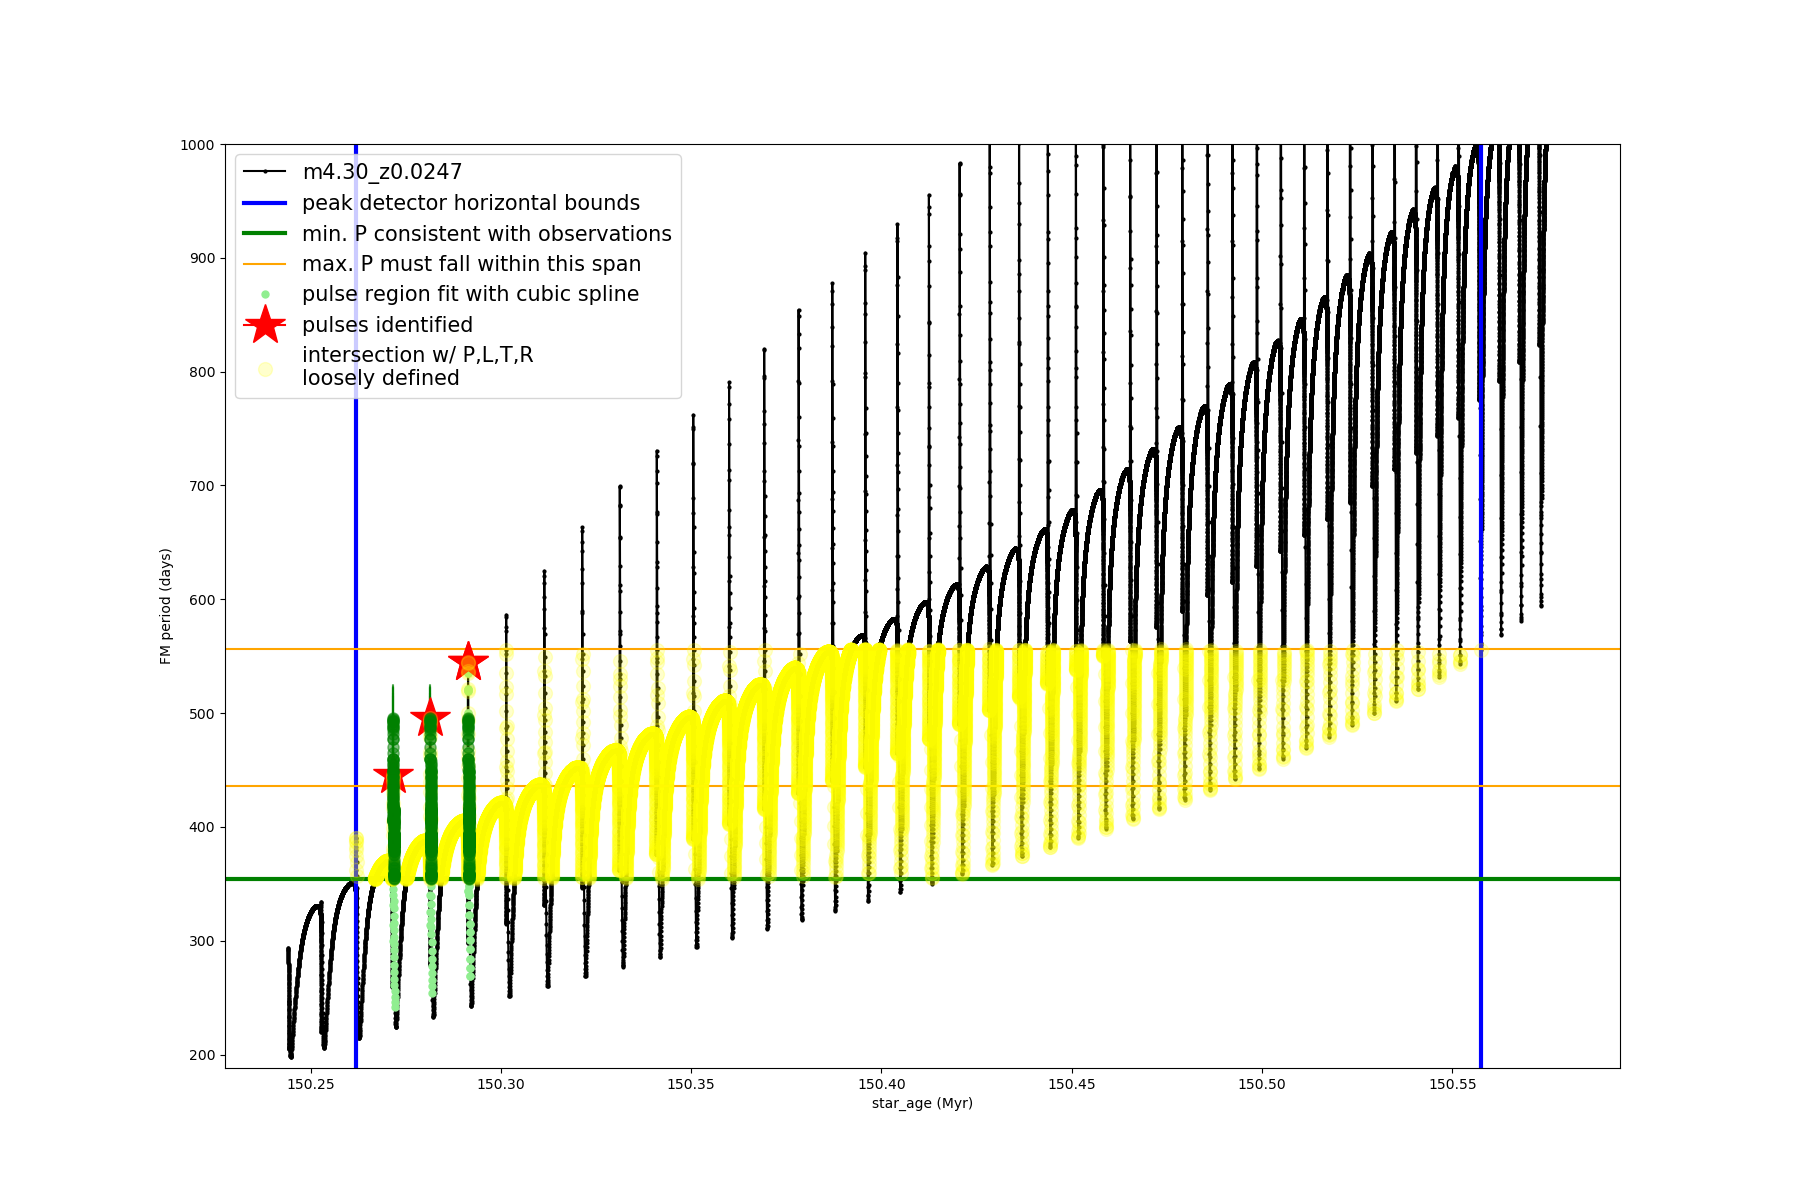Viewport: 1800px width, 1200px height.
Task: Click 'max. P must fall within this span' label
Action: tap(471, 264)
